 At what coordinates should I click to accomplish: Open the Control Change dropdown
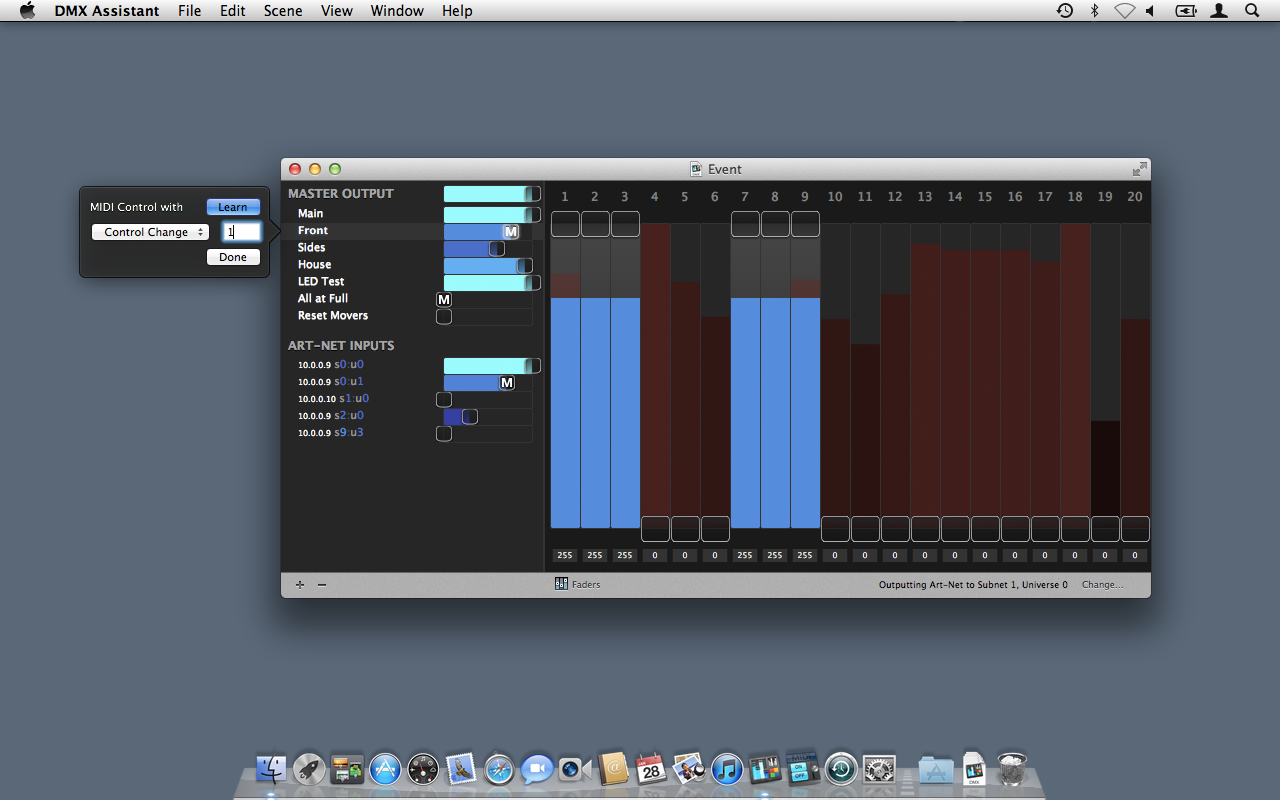(150, 232)
